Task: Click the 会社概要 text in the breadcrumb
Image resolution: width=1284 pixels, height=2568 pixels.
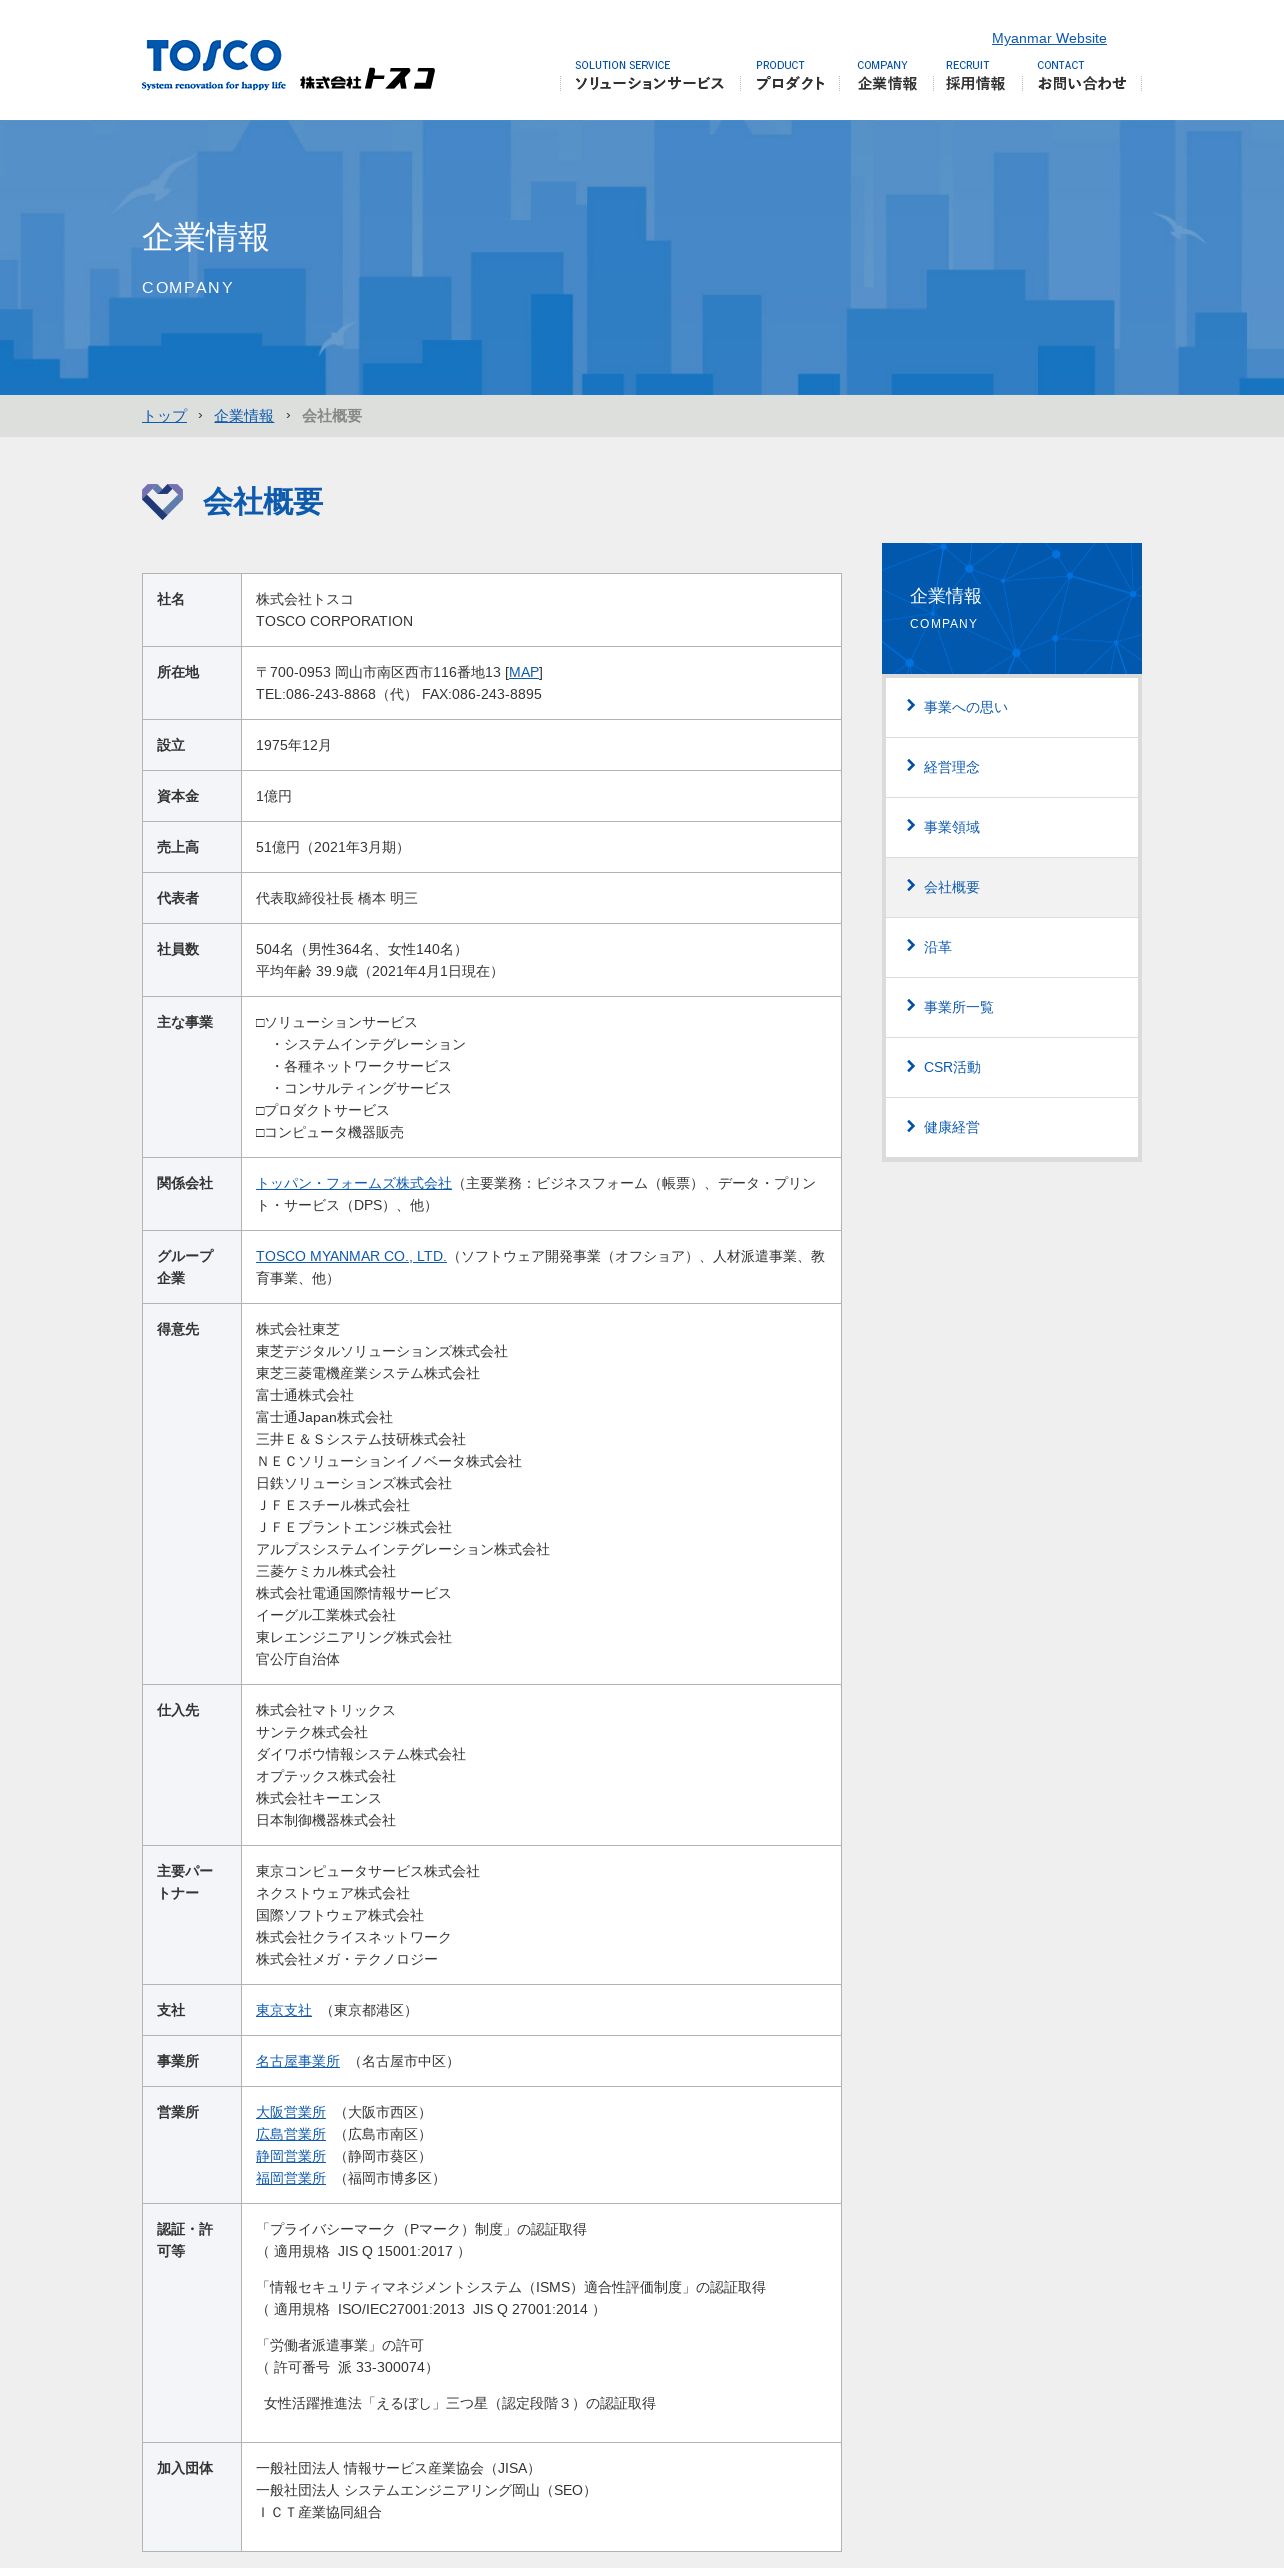Action: [332, 416]
